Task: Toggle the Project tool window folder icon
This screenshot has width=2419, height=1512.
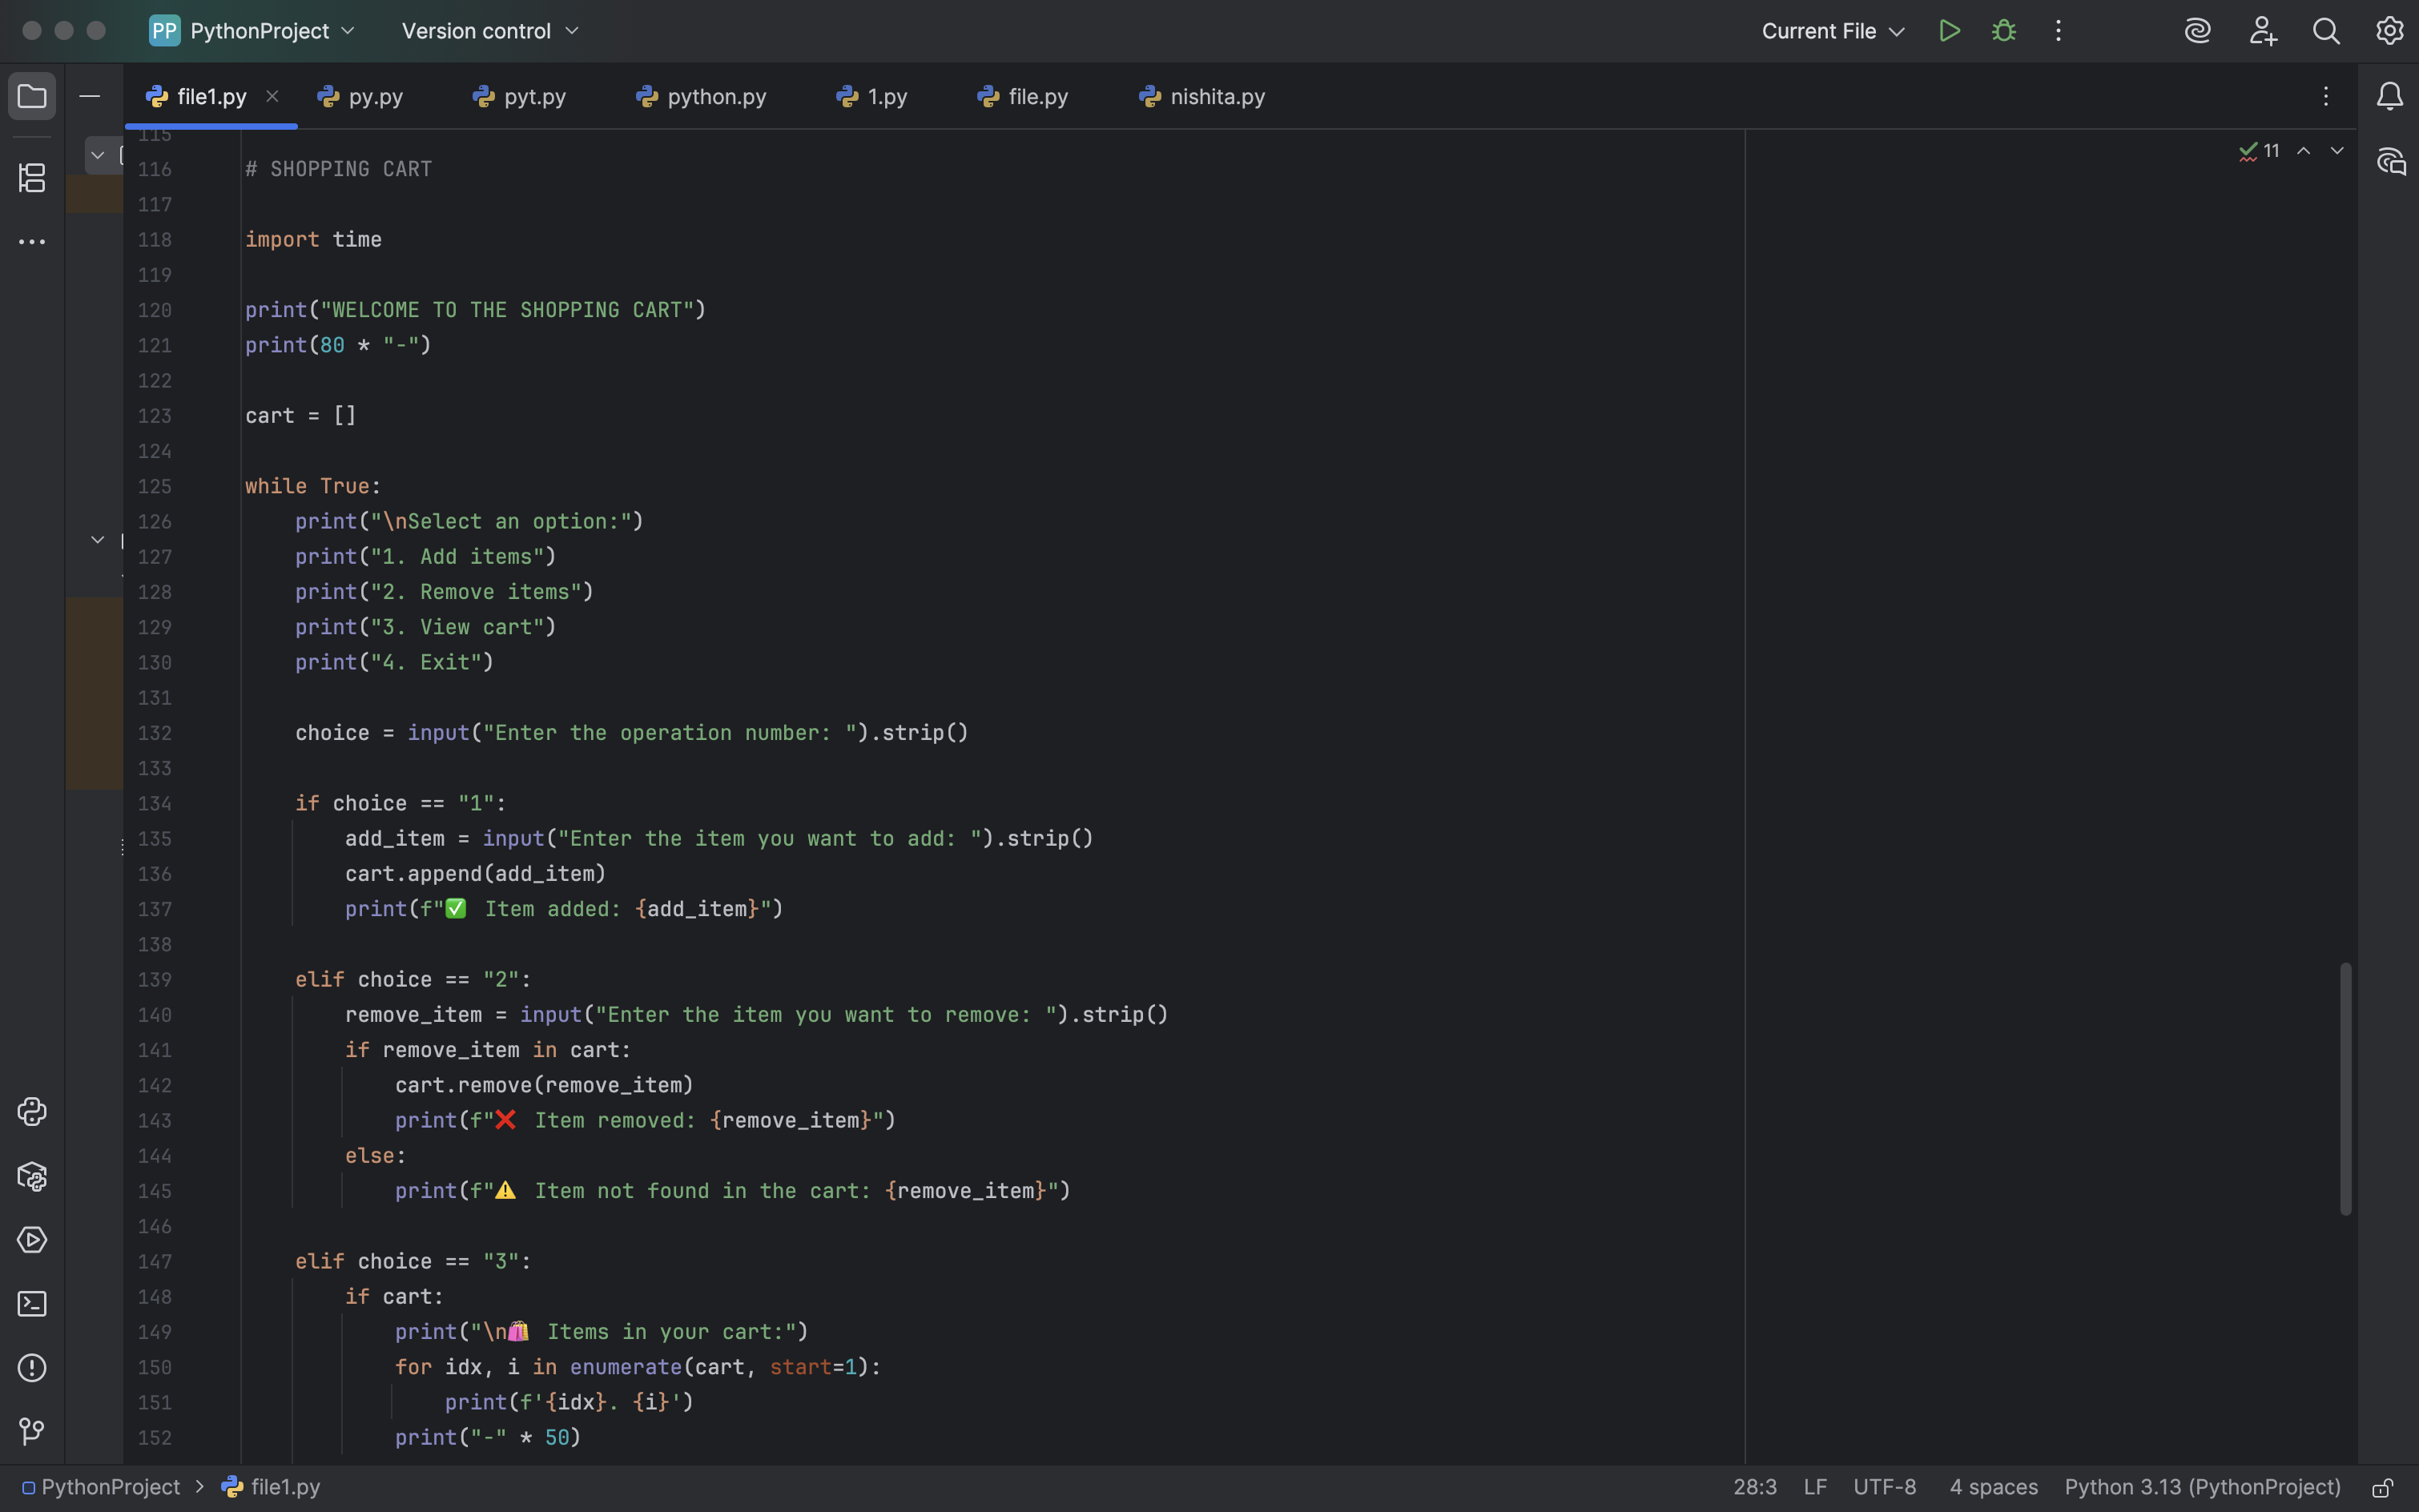Action: 32,97
